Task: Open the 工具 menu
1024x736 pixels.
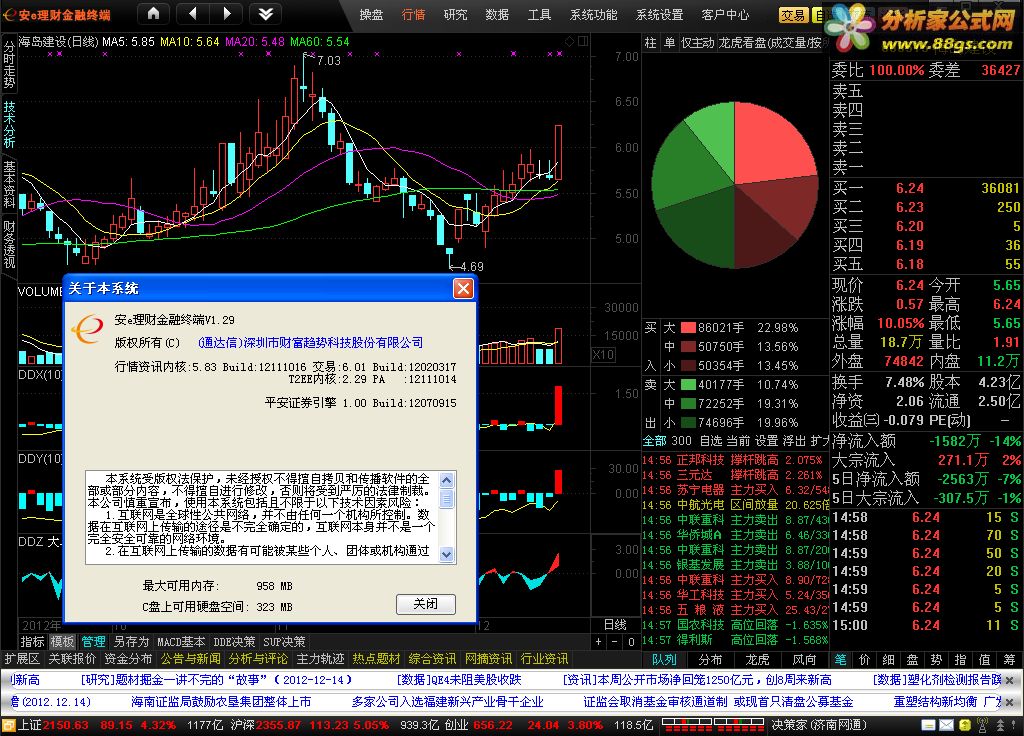Action: tap(539, 14)
